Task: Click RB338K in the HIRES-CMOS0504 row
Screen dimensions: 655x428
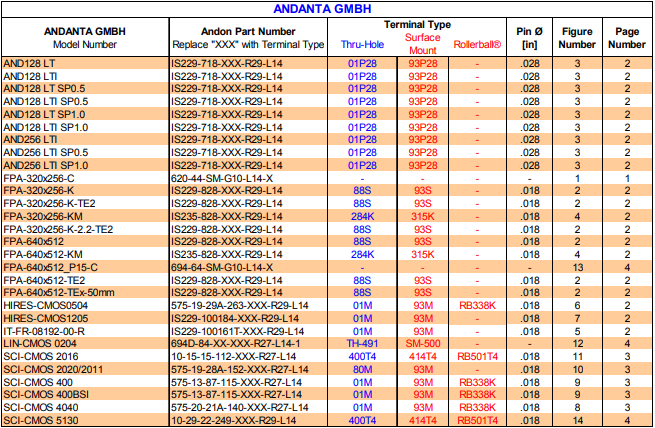Action: (476, 305)
